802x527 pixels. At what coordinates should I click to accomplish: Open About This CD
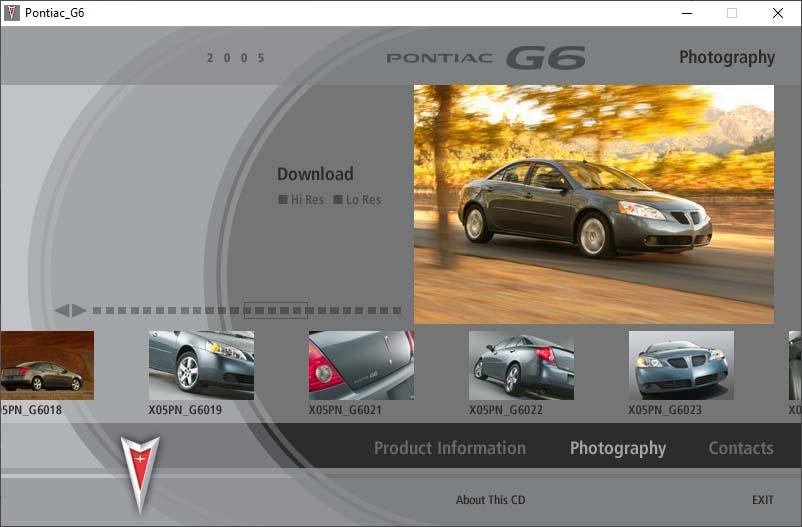491,500
